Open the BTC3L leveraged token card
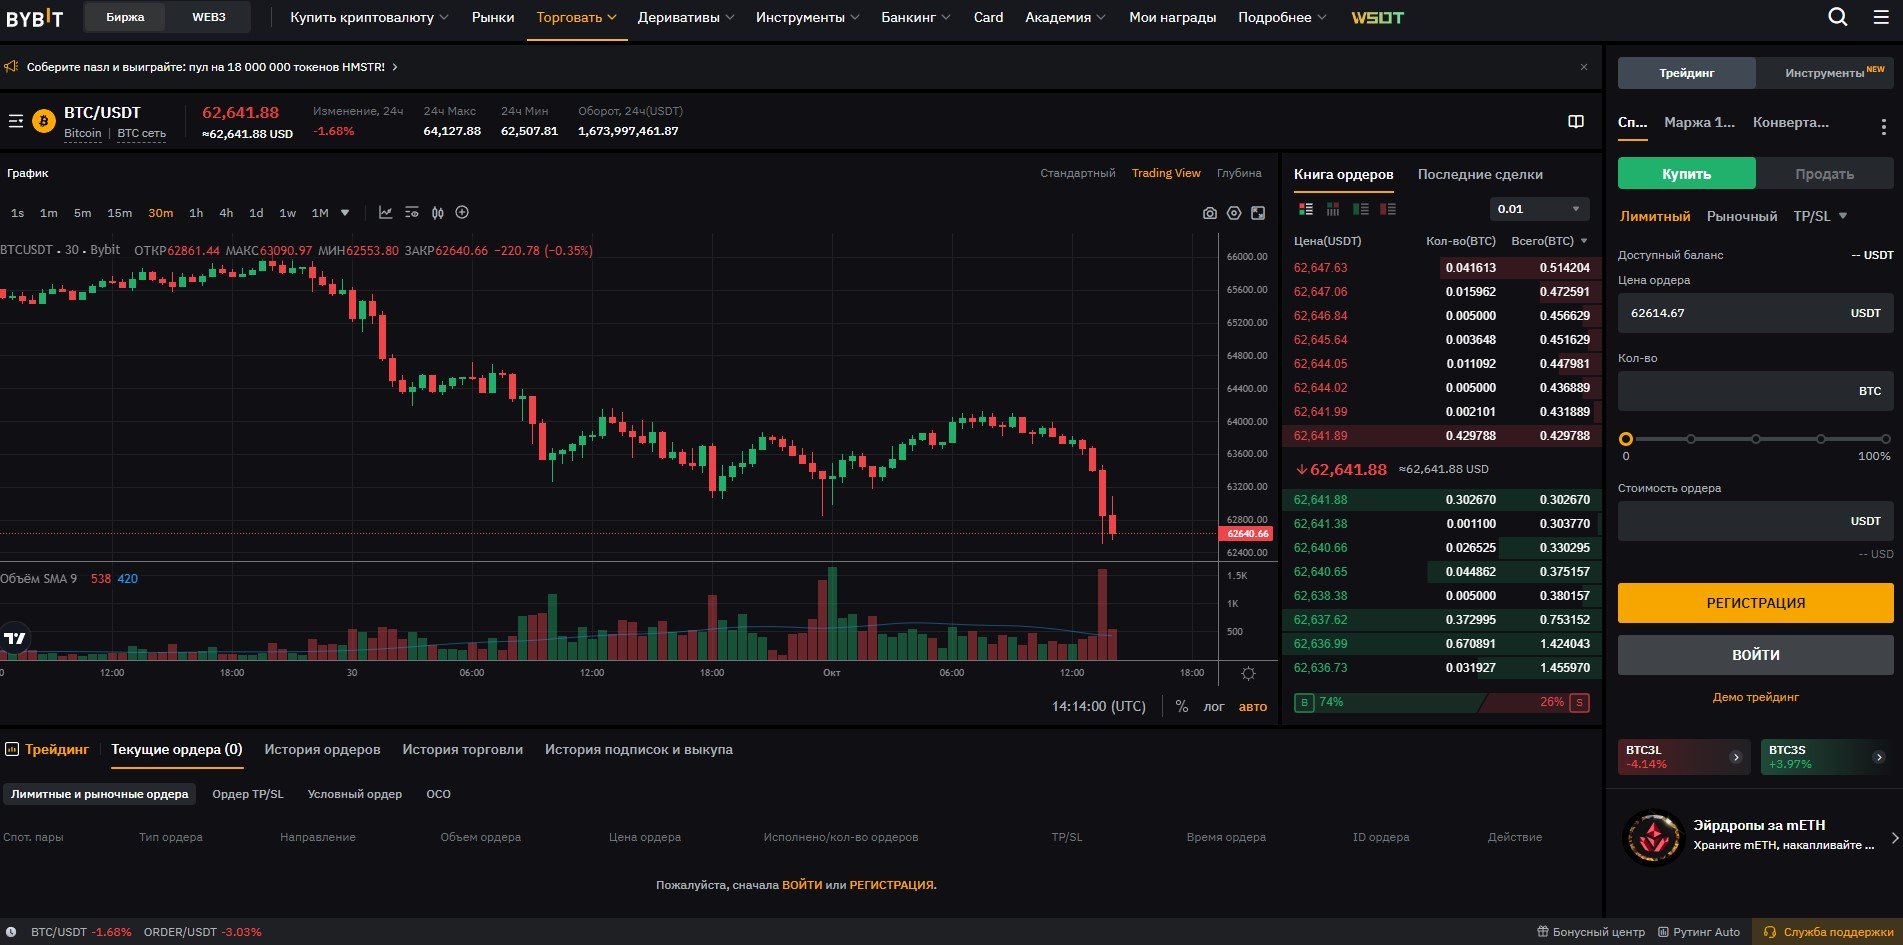This screenshot has height=945, width=1903. (1685, 757)
